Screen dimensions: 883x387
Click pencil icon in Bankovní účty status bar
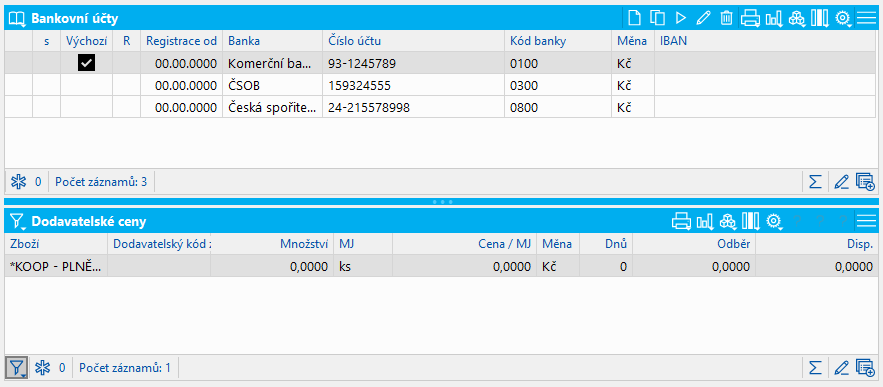coord(841,182)
